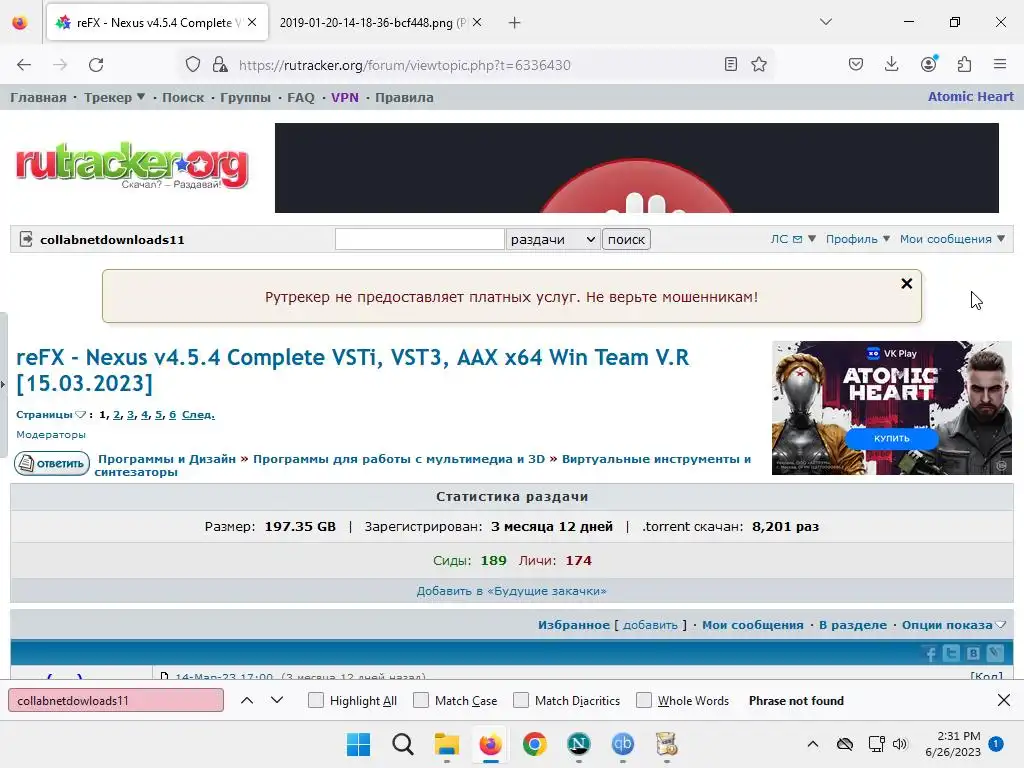Open the FAQ menu item
This screenshot has height=768, width=1024.
(300, 97)
